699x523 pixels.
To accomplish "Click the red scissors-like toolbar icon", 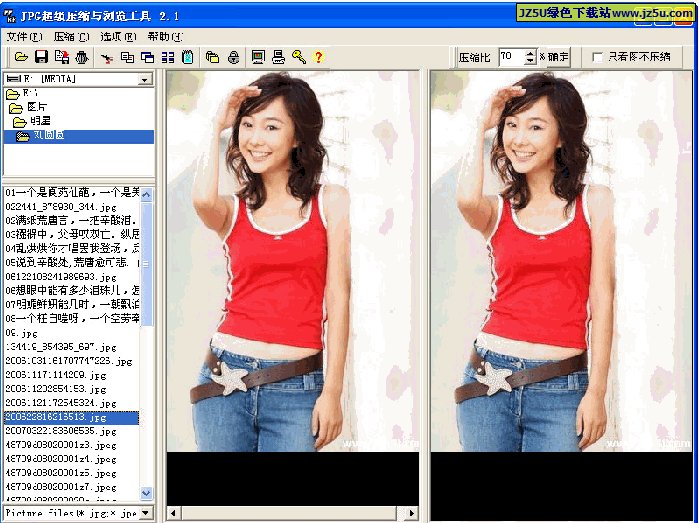I will pyautogui.click(x=107, y=58).
